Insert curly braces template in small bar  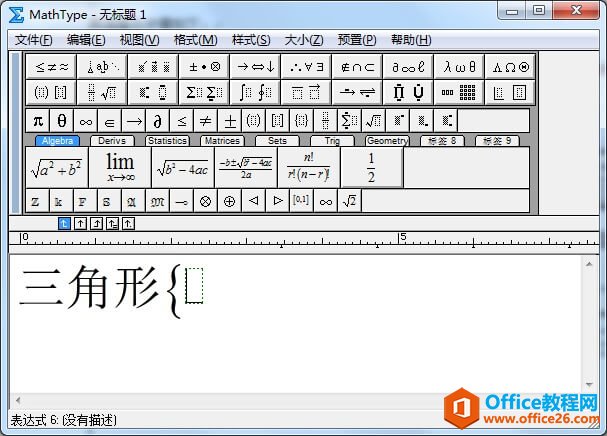pos(302,121)
